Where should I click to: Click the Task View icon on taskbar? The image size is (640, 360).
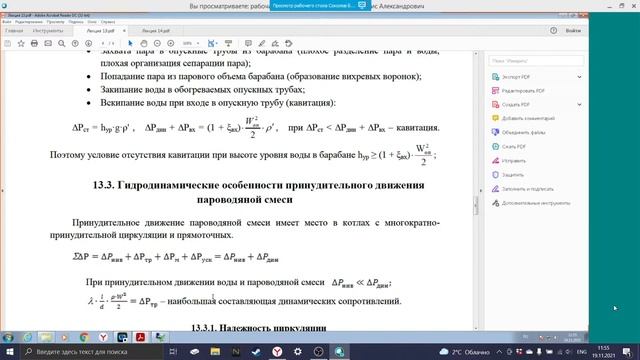tap(173, 352)
